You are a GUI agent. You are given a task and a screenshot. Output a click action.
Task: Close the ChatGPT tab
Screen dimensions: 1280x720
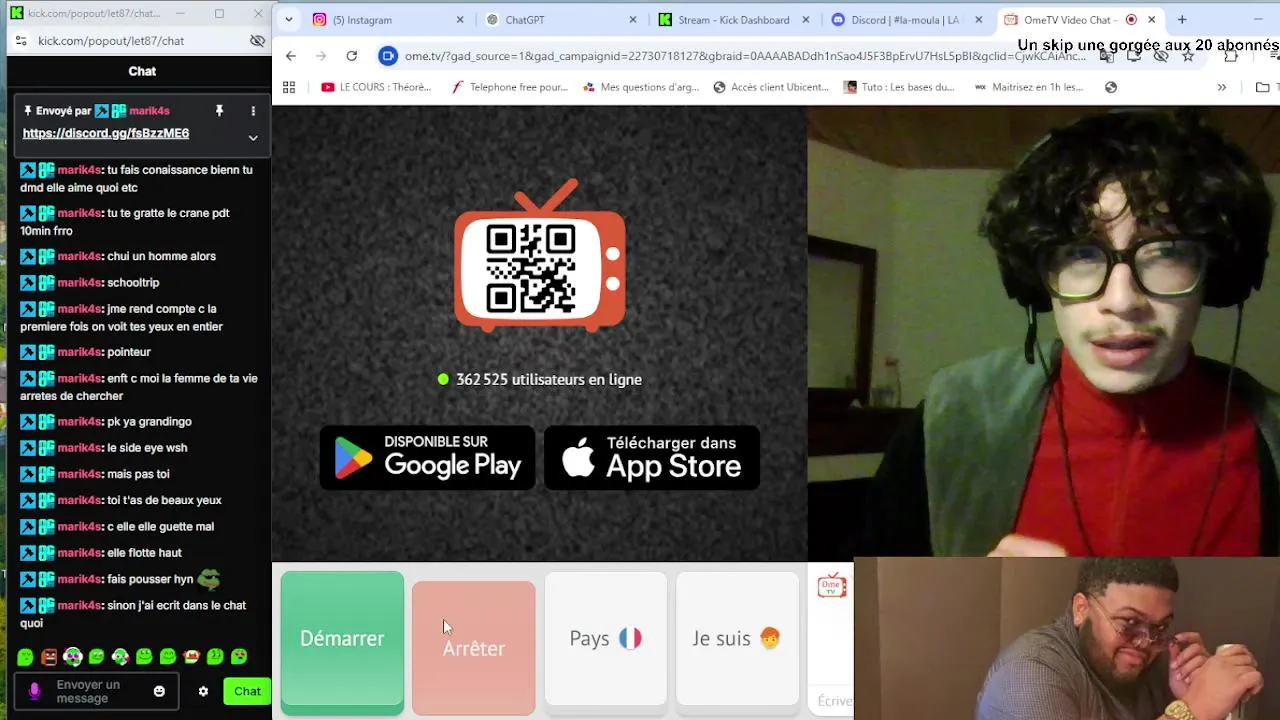[x=633, y=20]
